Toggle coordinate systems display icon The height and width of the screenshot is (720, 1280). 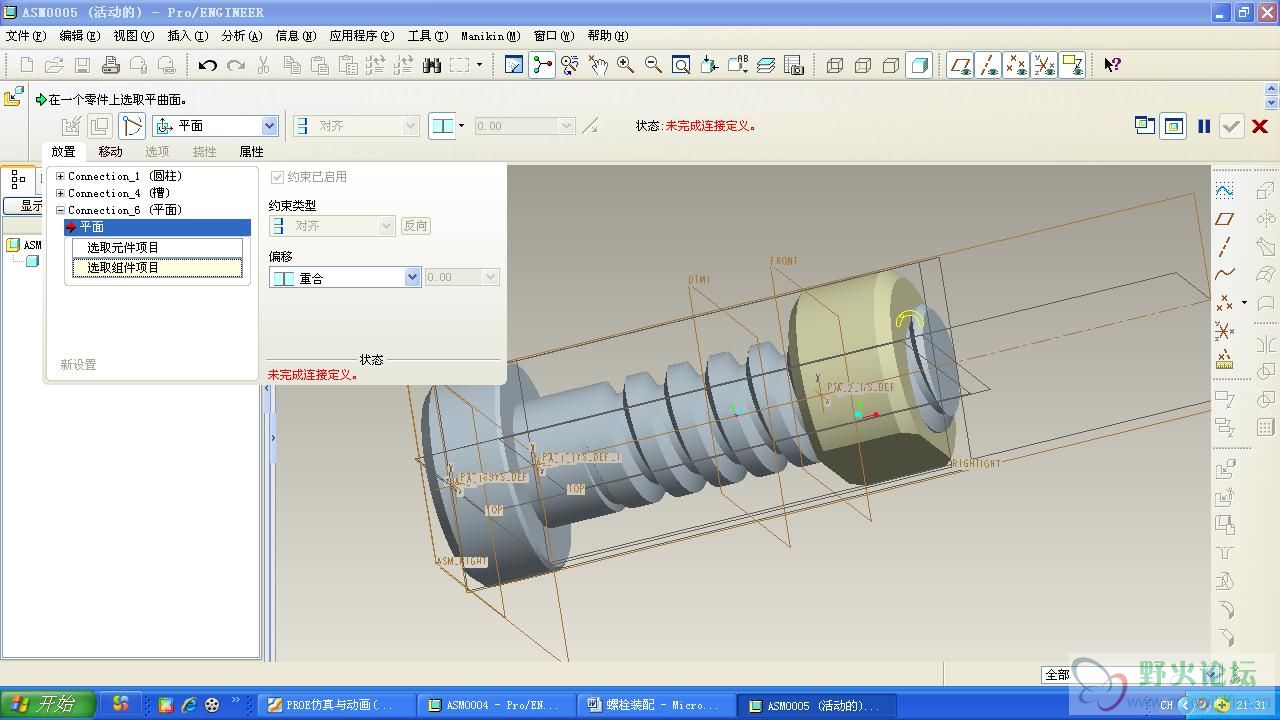(x=1044, y=65)
